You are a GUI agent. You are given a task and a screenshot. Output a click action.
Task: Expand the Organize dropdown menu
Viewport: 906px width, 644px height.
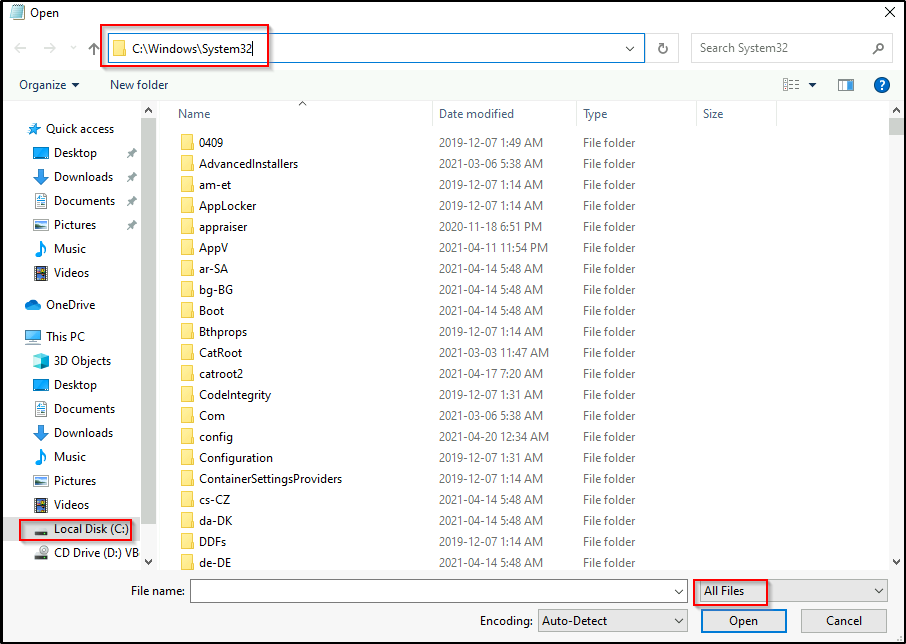[49, 85]
